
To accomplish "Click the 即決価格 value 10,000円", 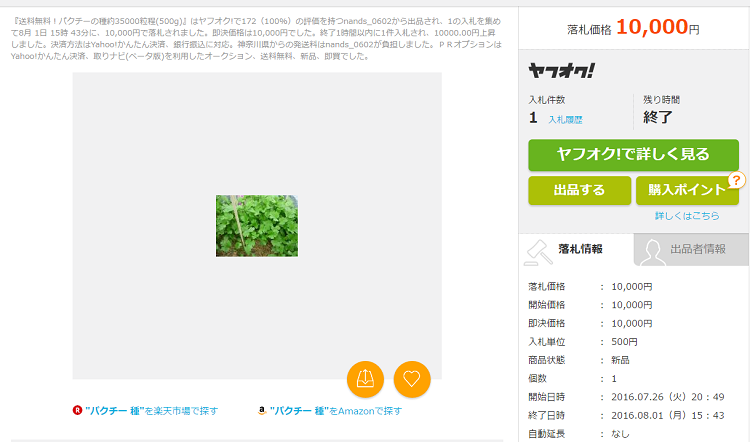I will [632, 323].
